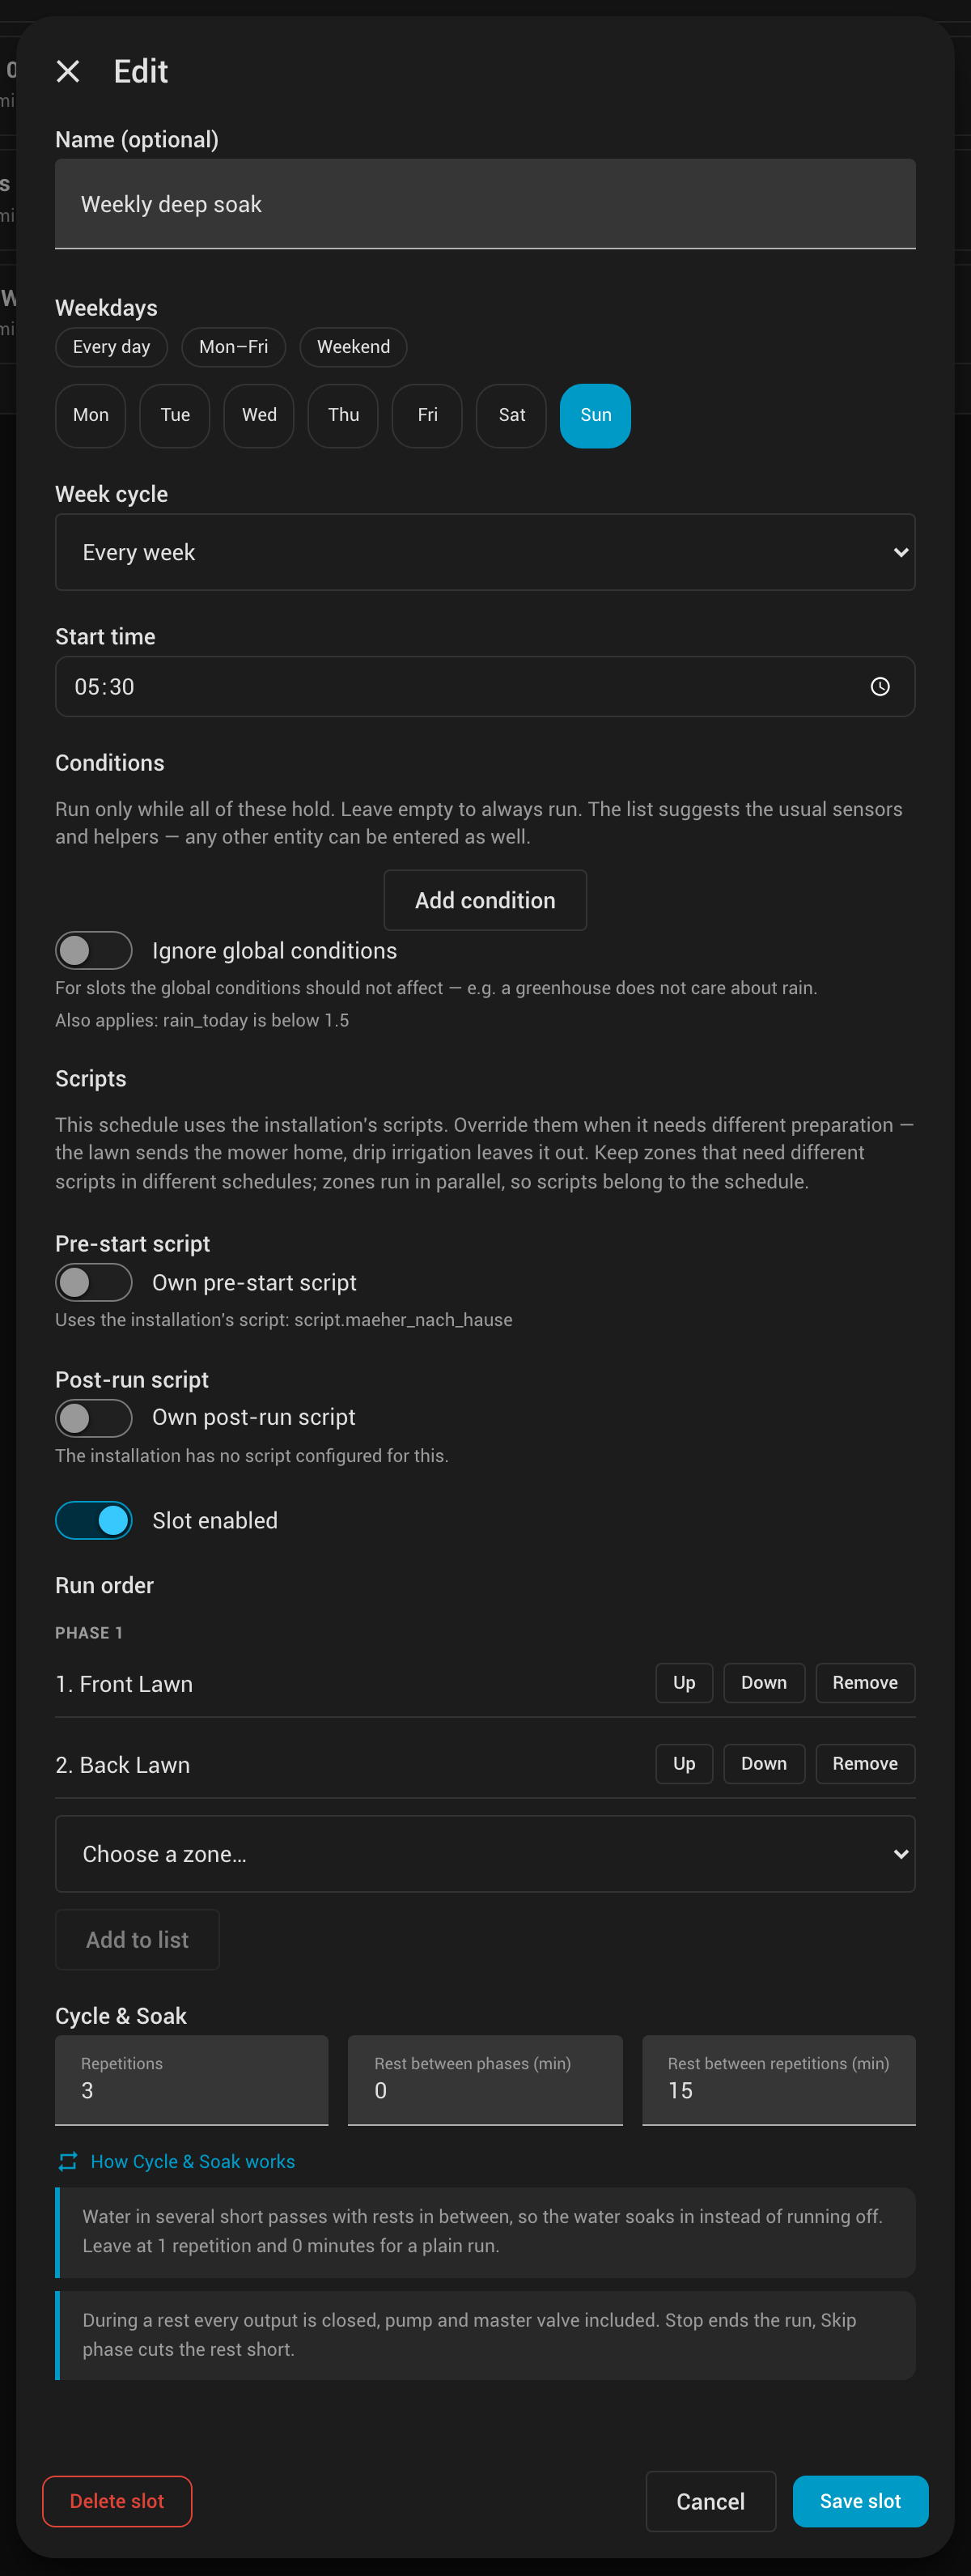Open How Cycle & Soak works link
The width and height of the screenshot is (971, 2576).
pos(193,2161)
